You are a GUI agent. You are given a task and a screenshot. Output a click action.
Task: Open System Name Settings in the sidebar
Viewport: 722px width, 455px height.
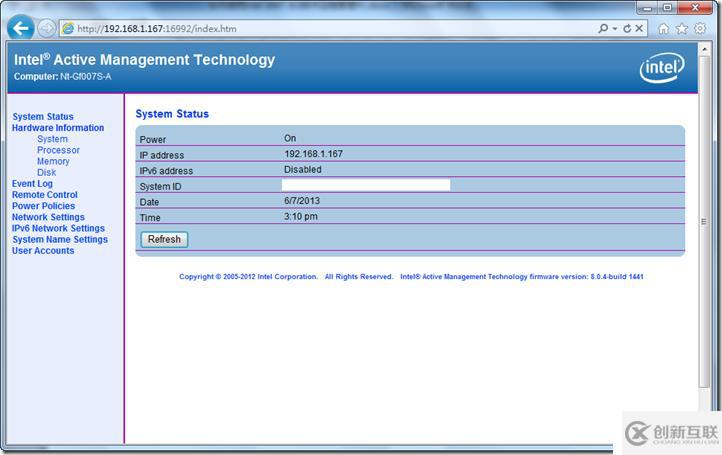point(60,239)
